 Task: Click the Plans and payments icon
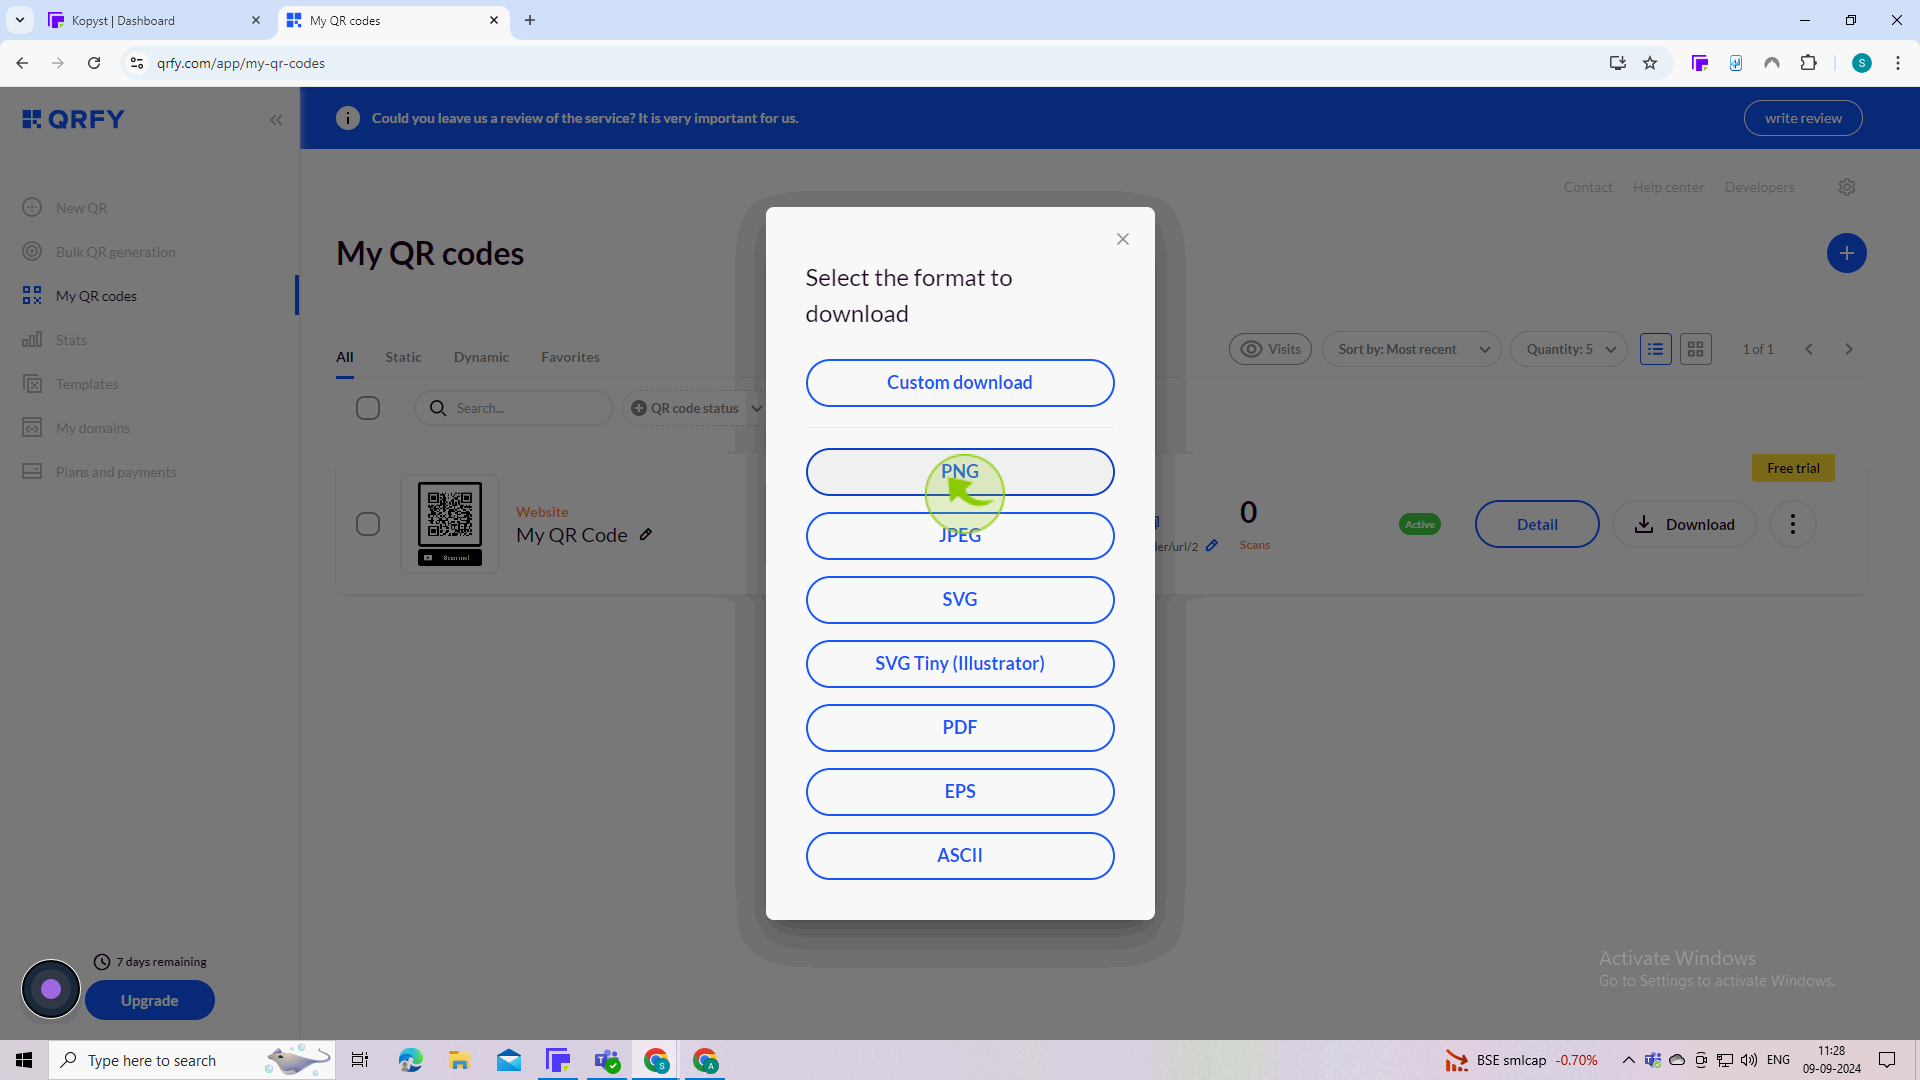(32, 471)
